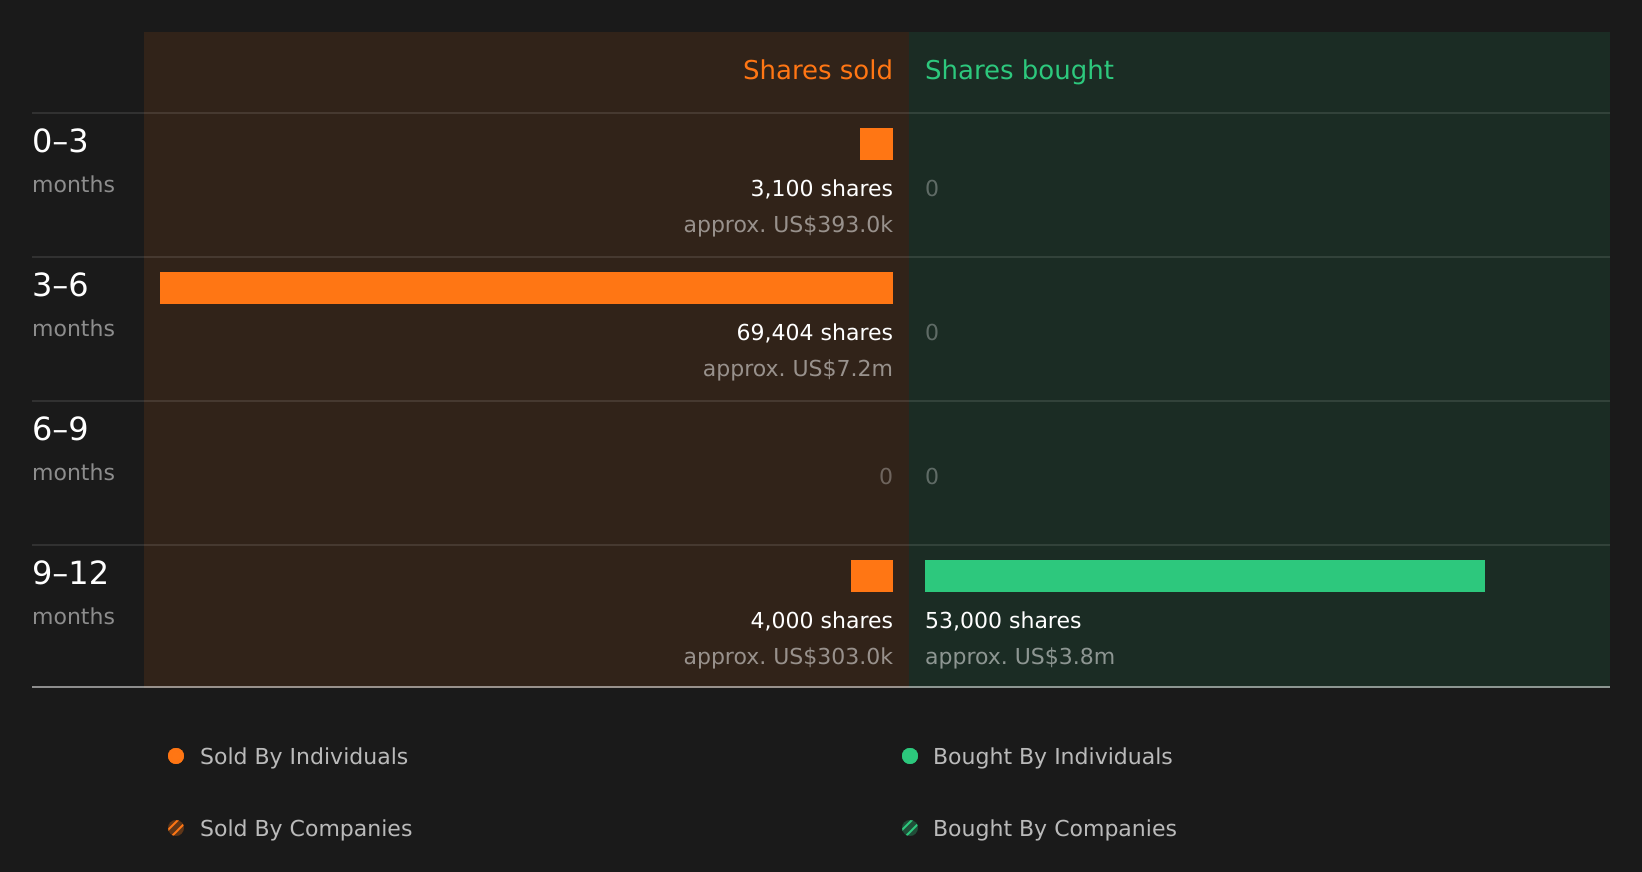Click the 3,100 shares value
The height and width of the screenshot is (872, 1642).
[x=822, y=189]
